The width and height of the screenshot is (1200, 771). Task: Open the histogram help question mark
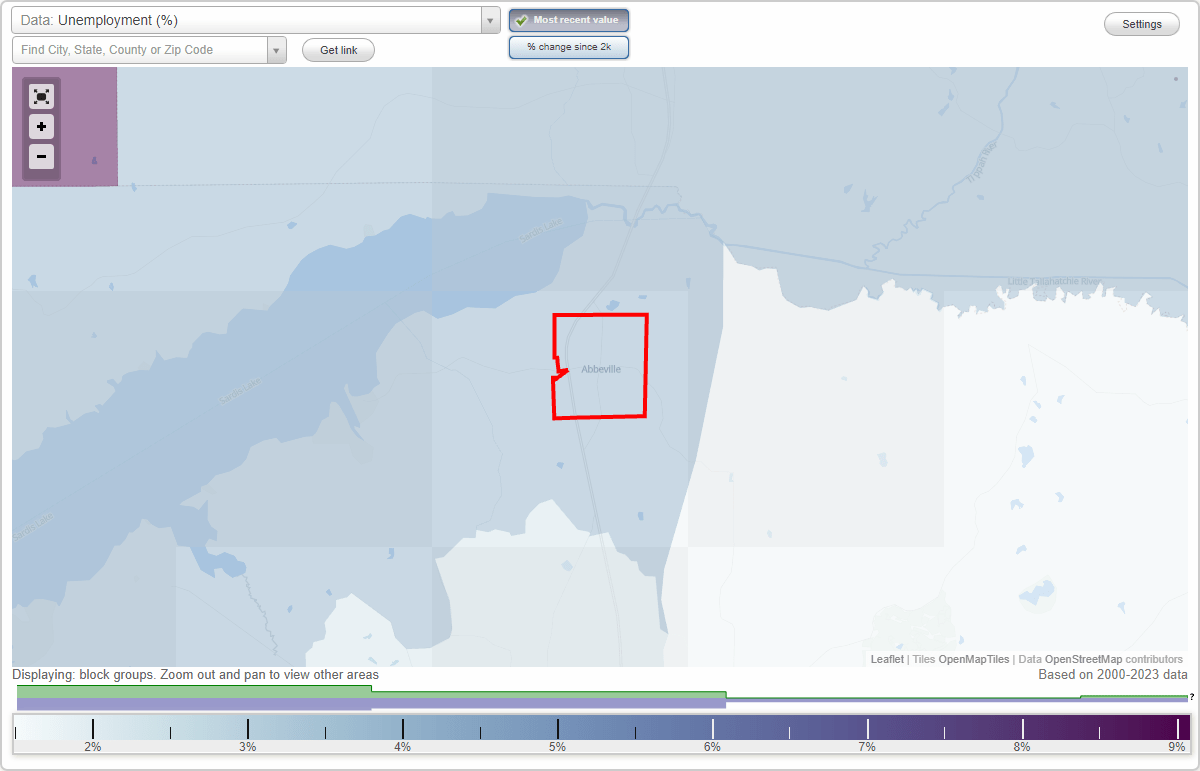coord(1191,697)
